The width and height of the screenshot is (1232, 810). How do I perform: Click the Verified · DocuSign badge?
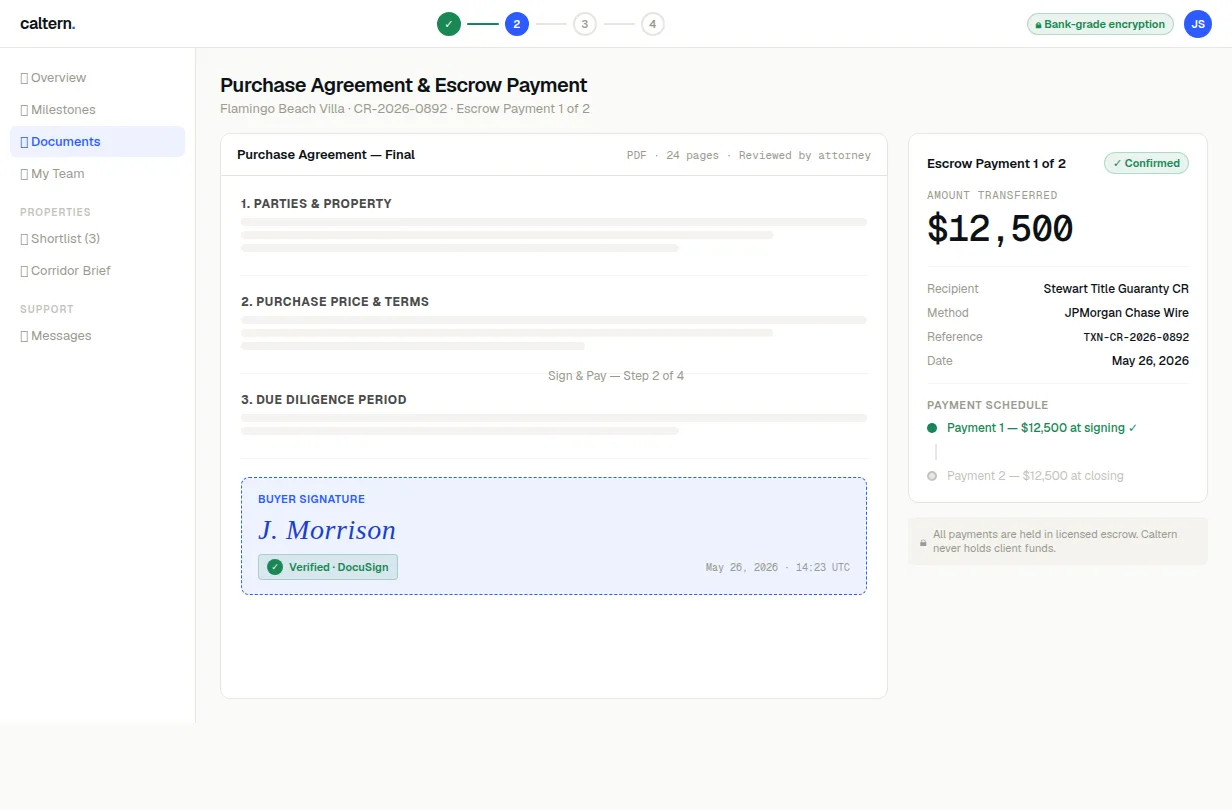coord(328,567)
